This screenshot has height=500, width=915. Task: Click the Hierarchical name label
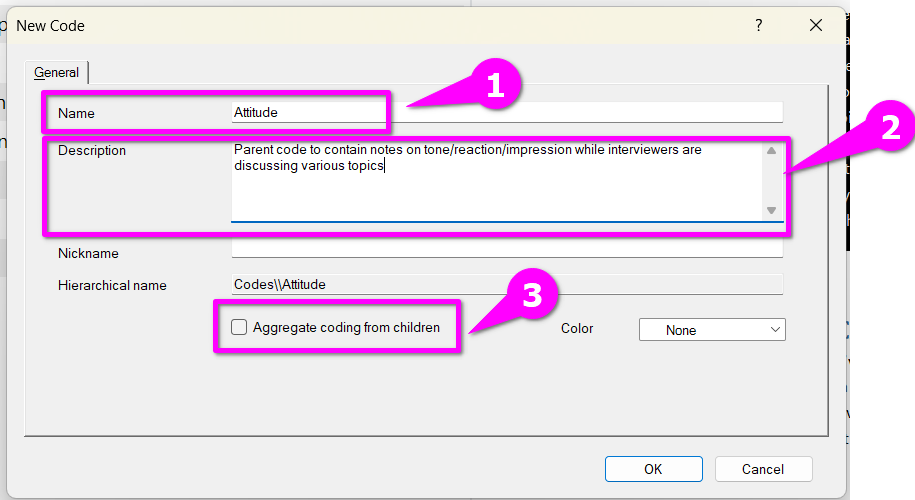tap(112, 285)
